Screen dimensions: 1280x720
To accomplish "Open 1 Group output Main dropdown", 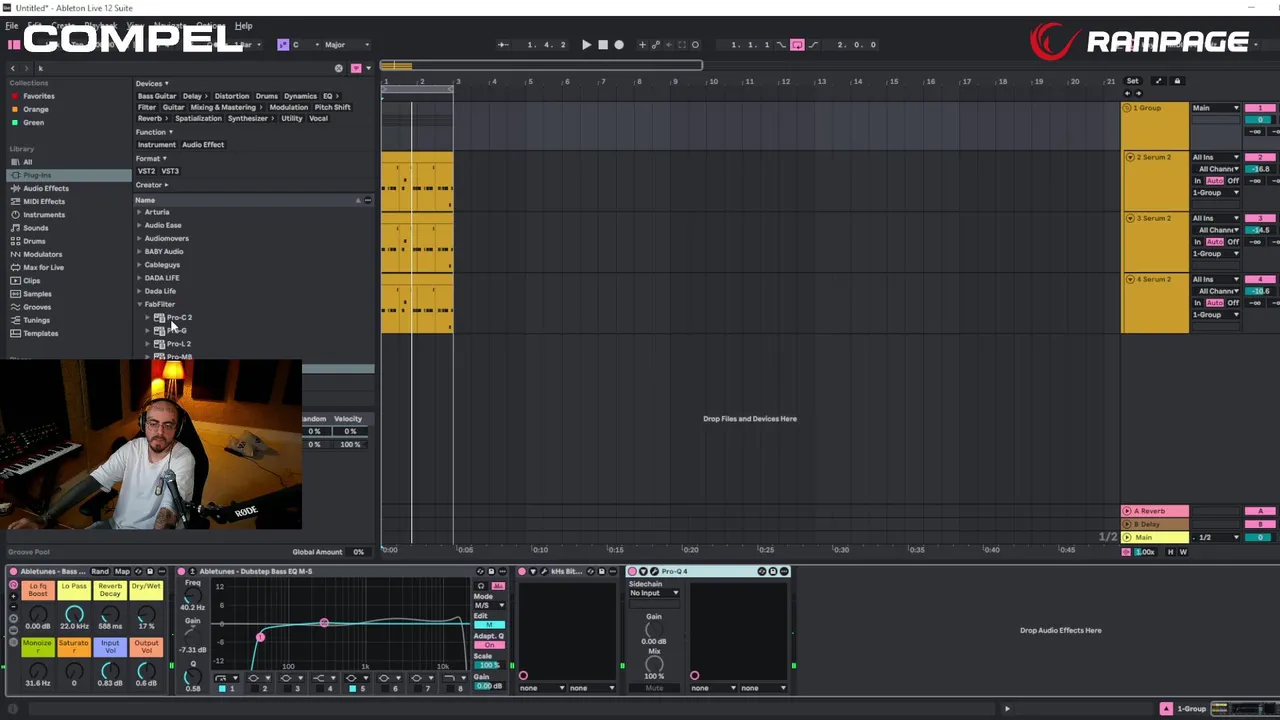I will tap(1215, 108).
